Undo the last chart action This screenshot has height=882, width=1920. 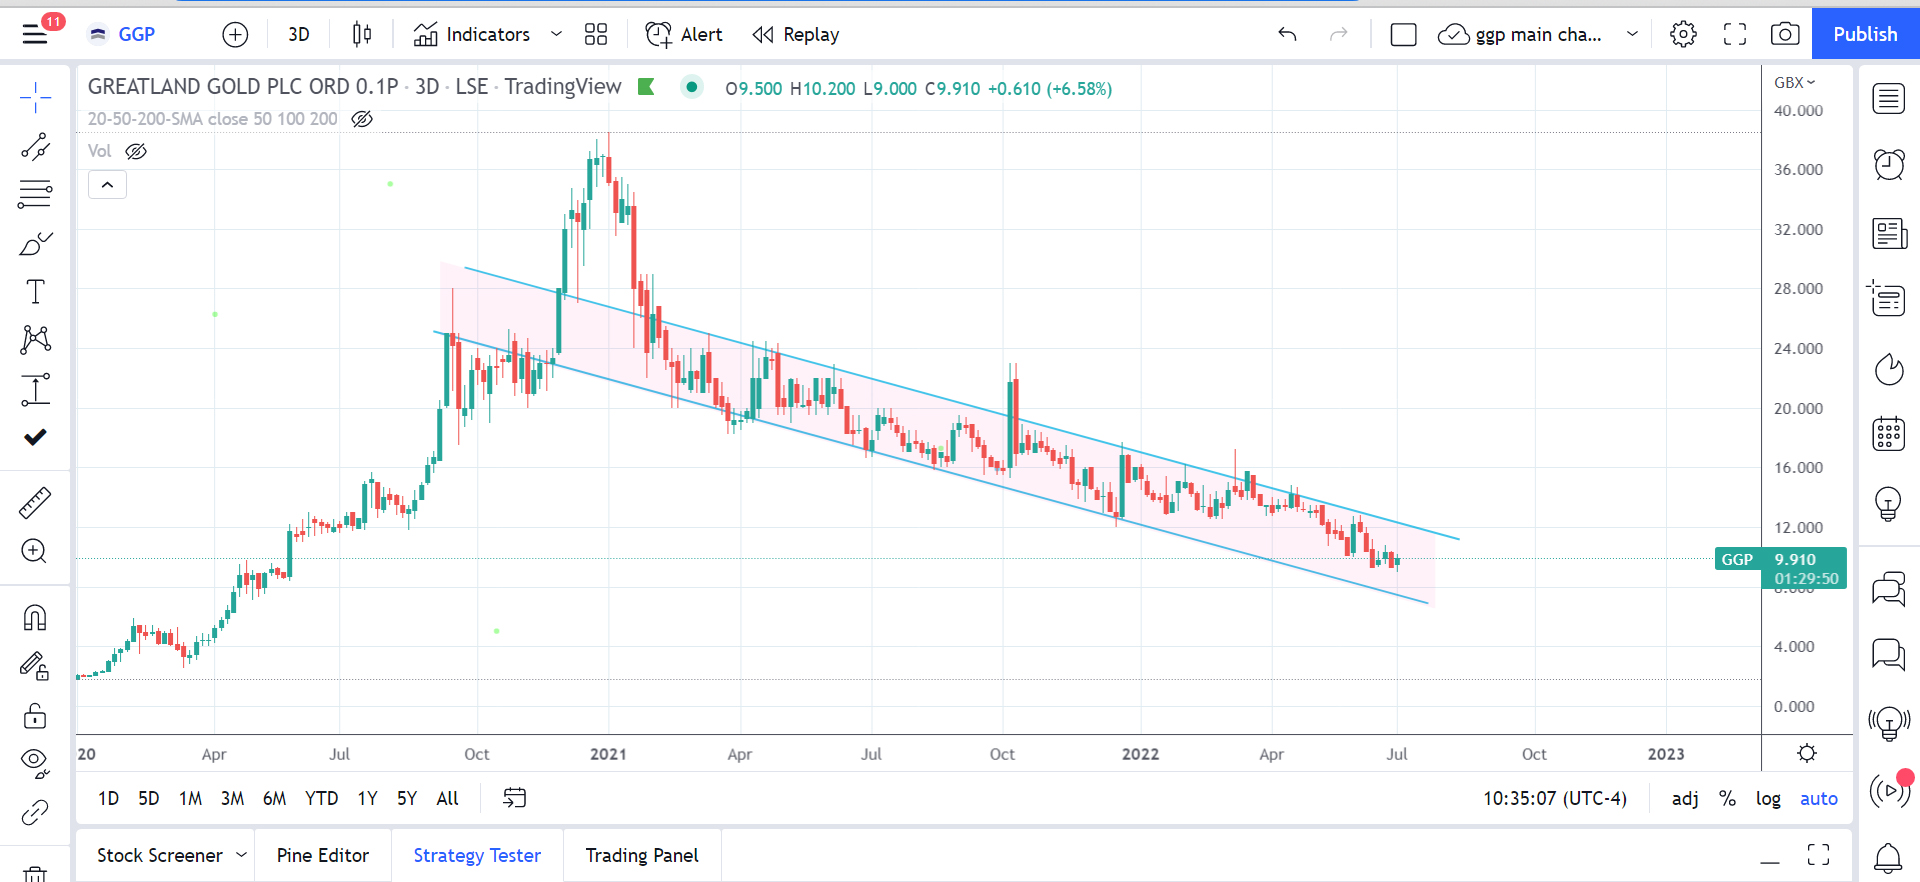click(x=1287, y=34)
